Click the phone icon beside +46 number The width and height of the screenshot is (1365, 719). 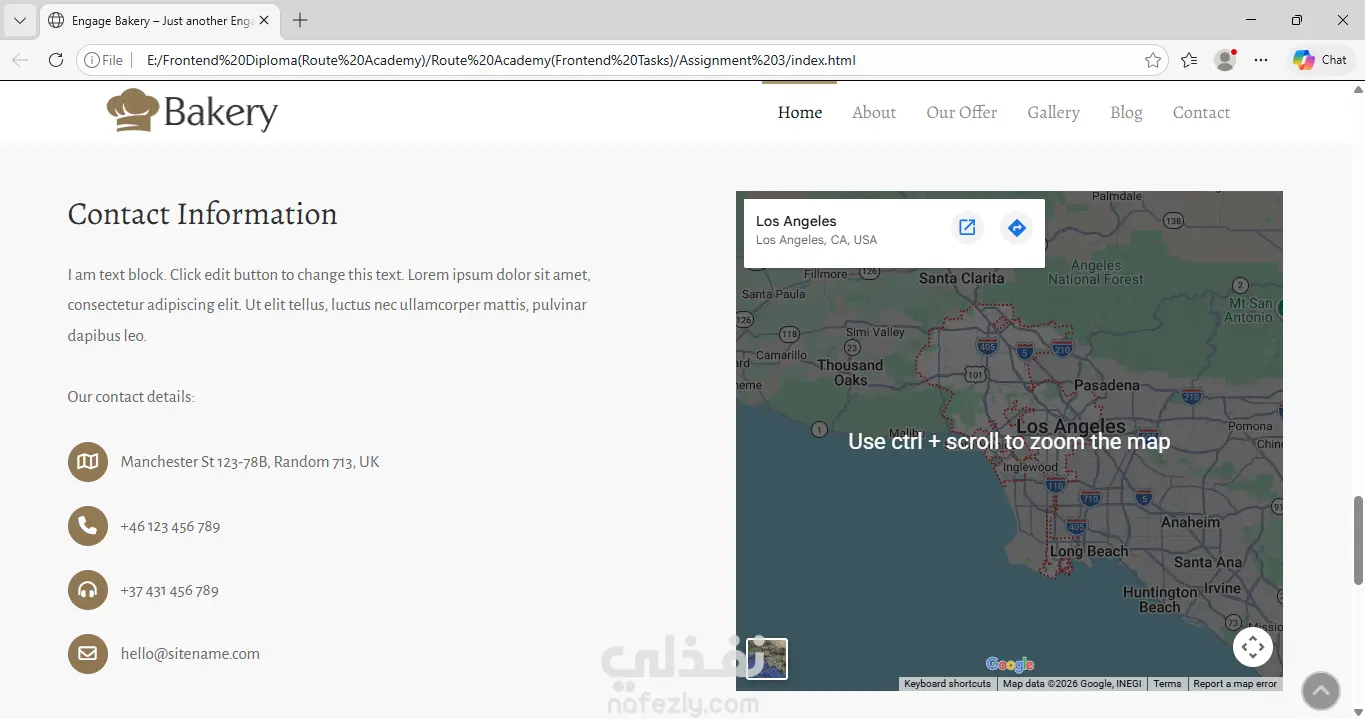(88, 526)
